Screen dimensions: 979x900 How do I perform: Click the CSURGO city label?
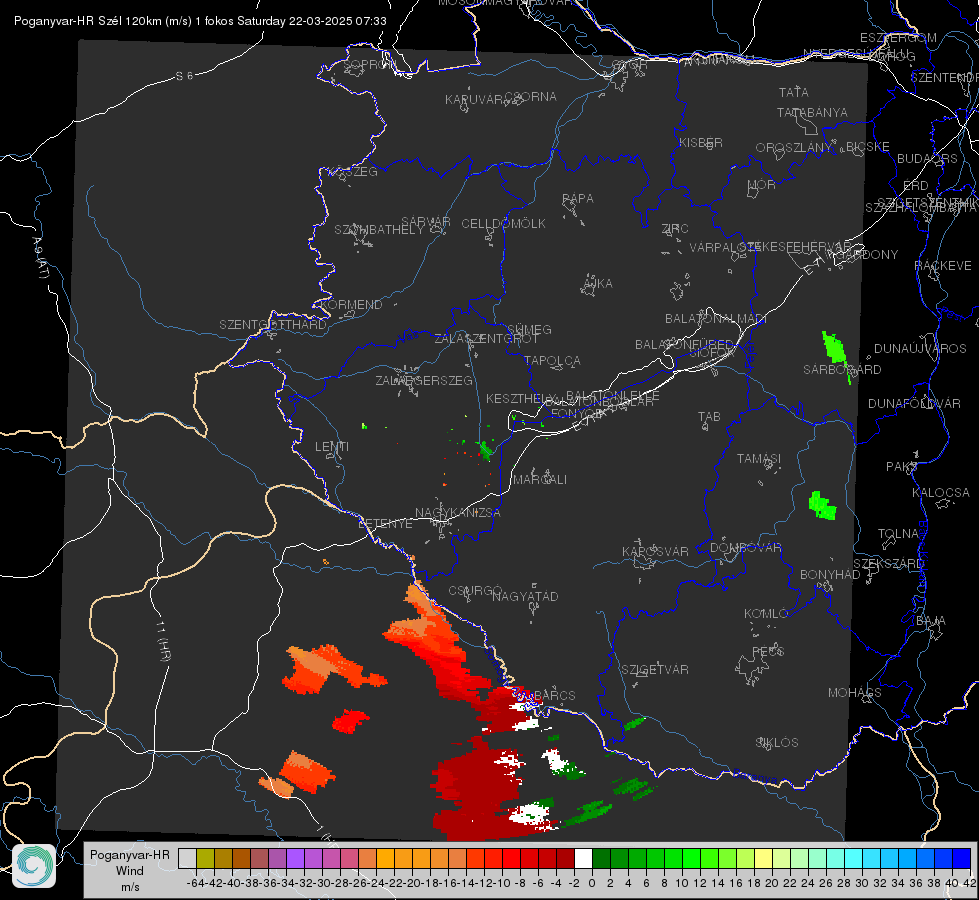[x=475, y=591]
